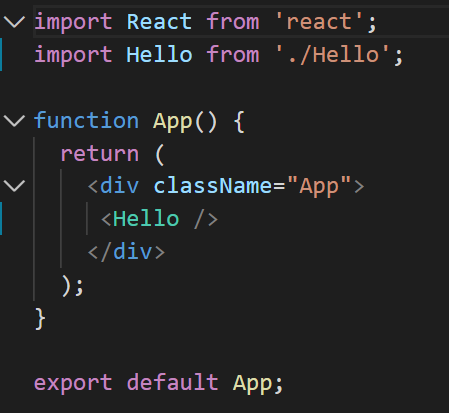Click 'from' keyword in the React import
The image size is (449, 413).
(233, 22)
